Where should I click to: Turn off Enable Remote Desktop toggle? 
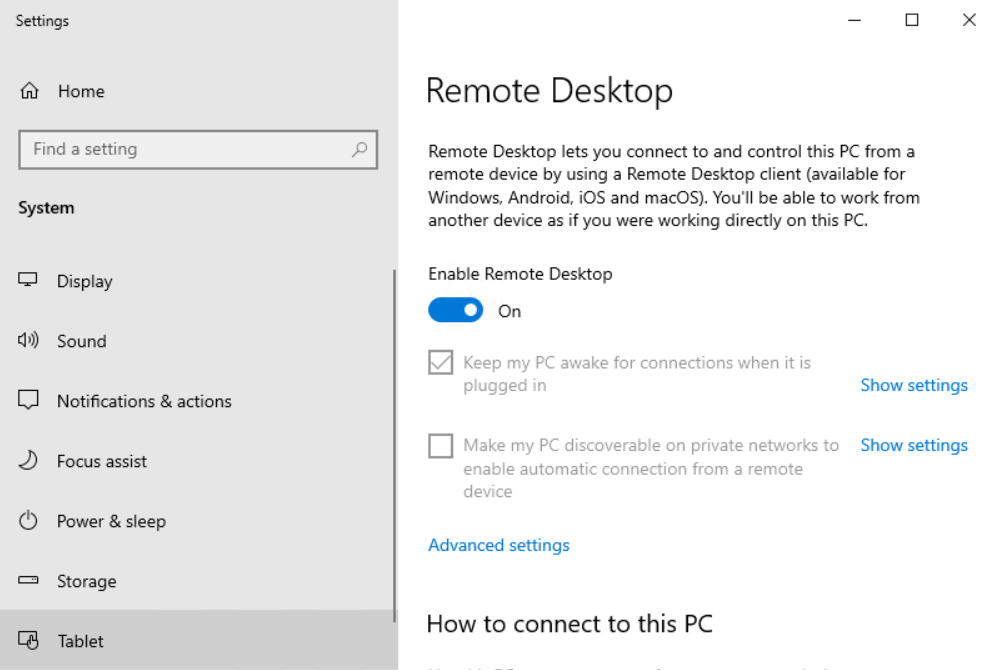[x=455, y=311]
